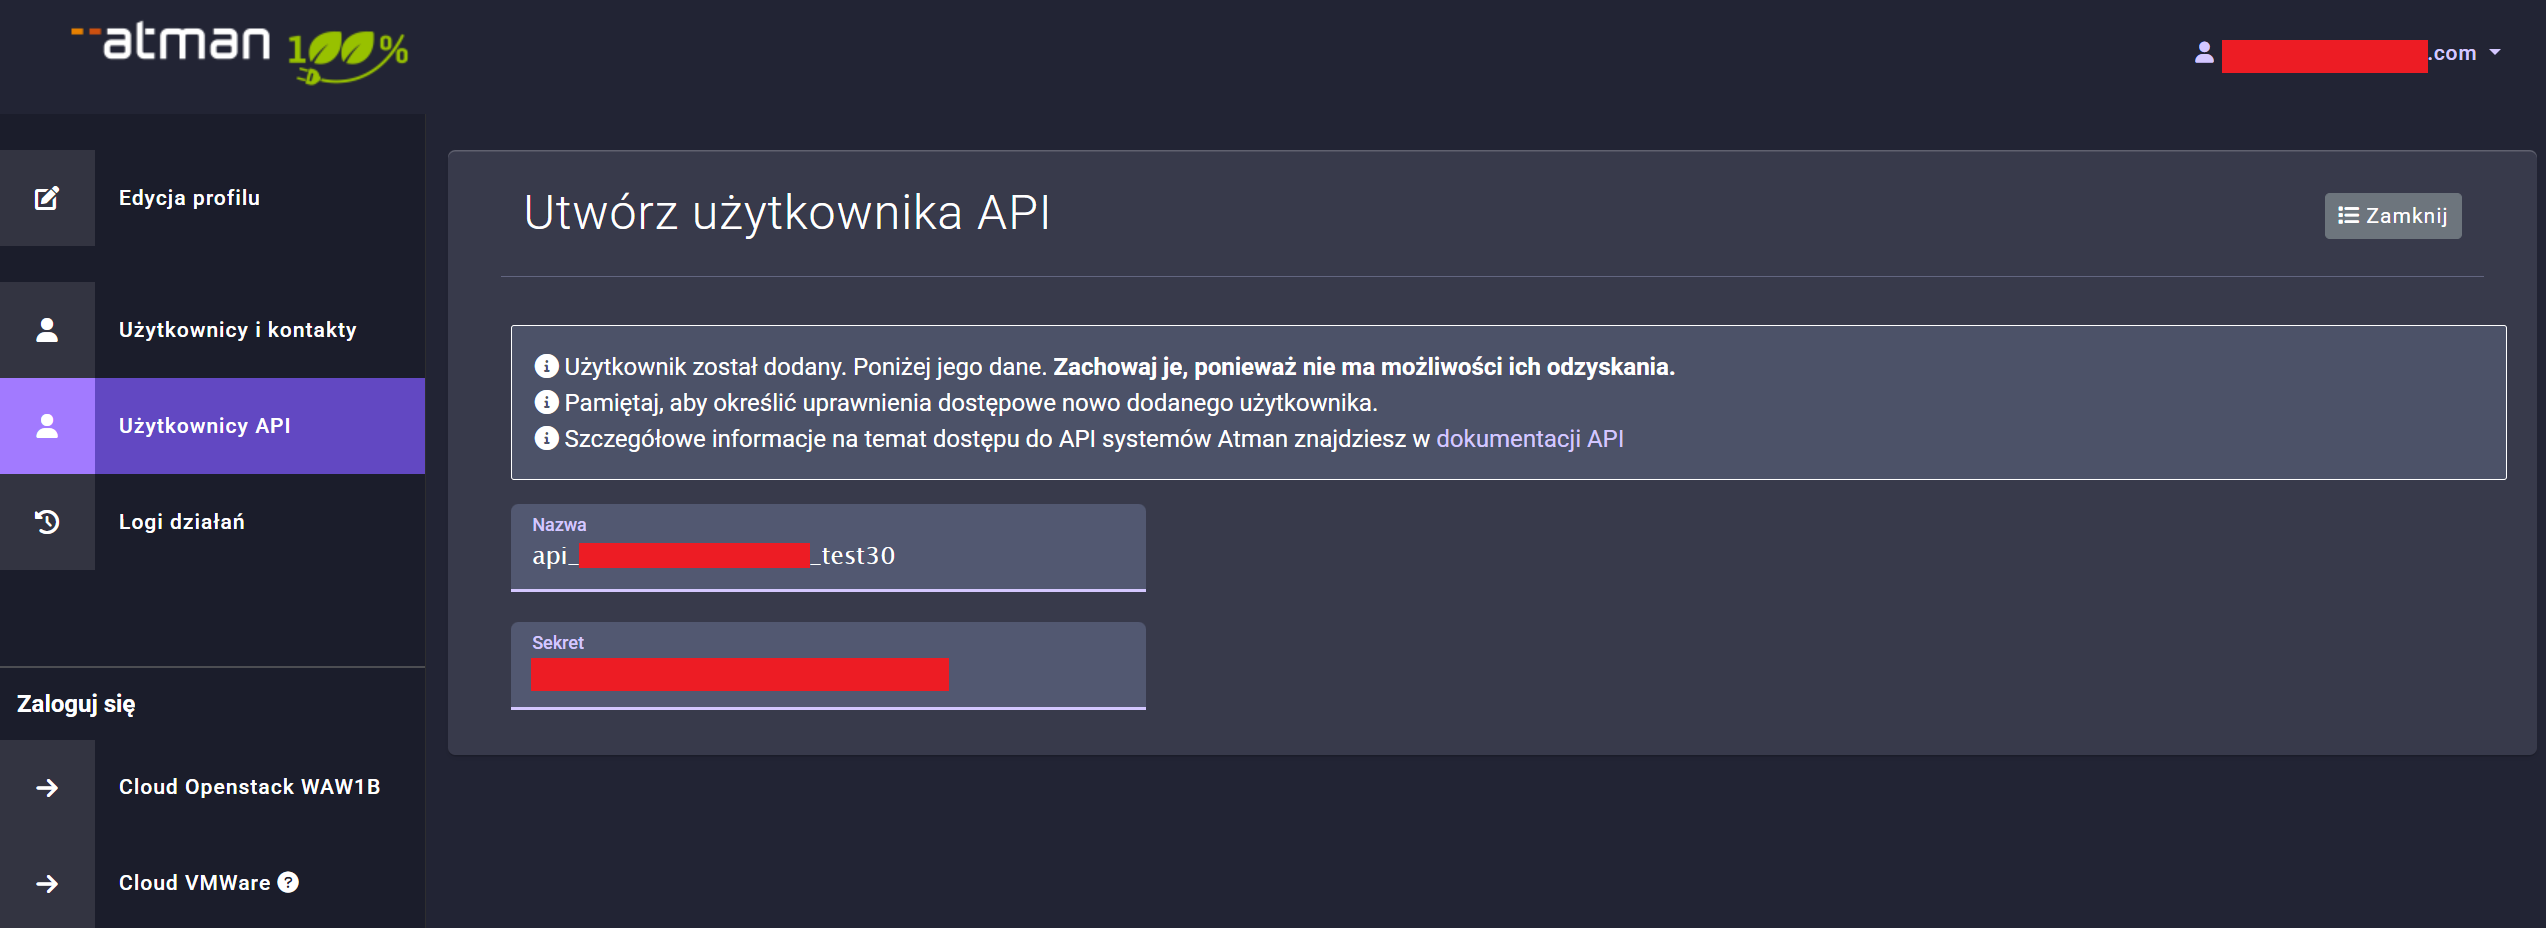
Task: Open Edycja profilu menu item
Action: 189,198
